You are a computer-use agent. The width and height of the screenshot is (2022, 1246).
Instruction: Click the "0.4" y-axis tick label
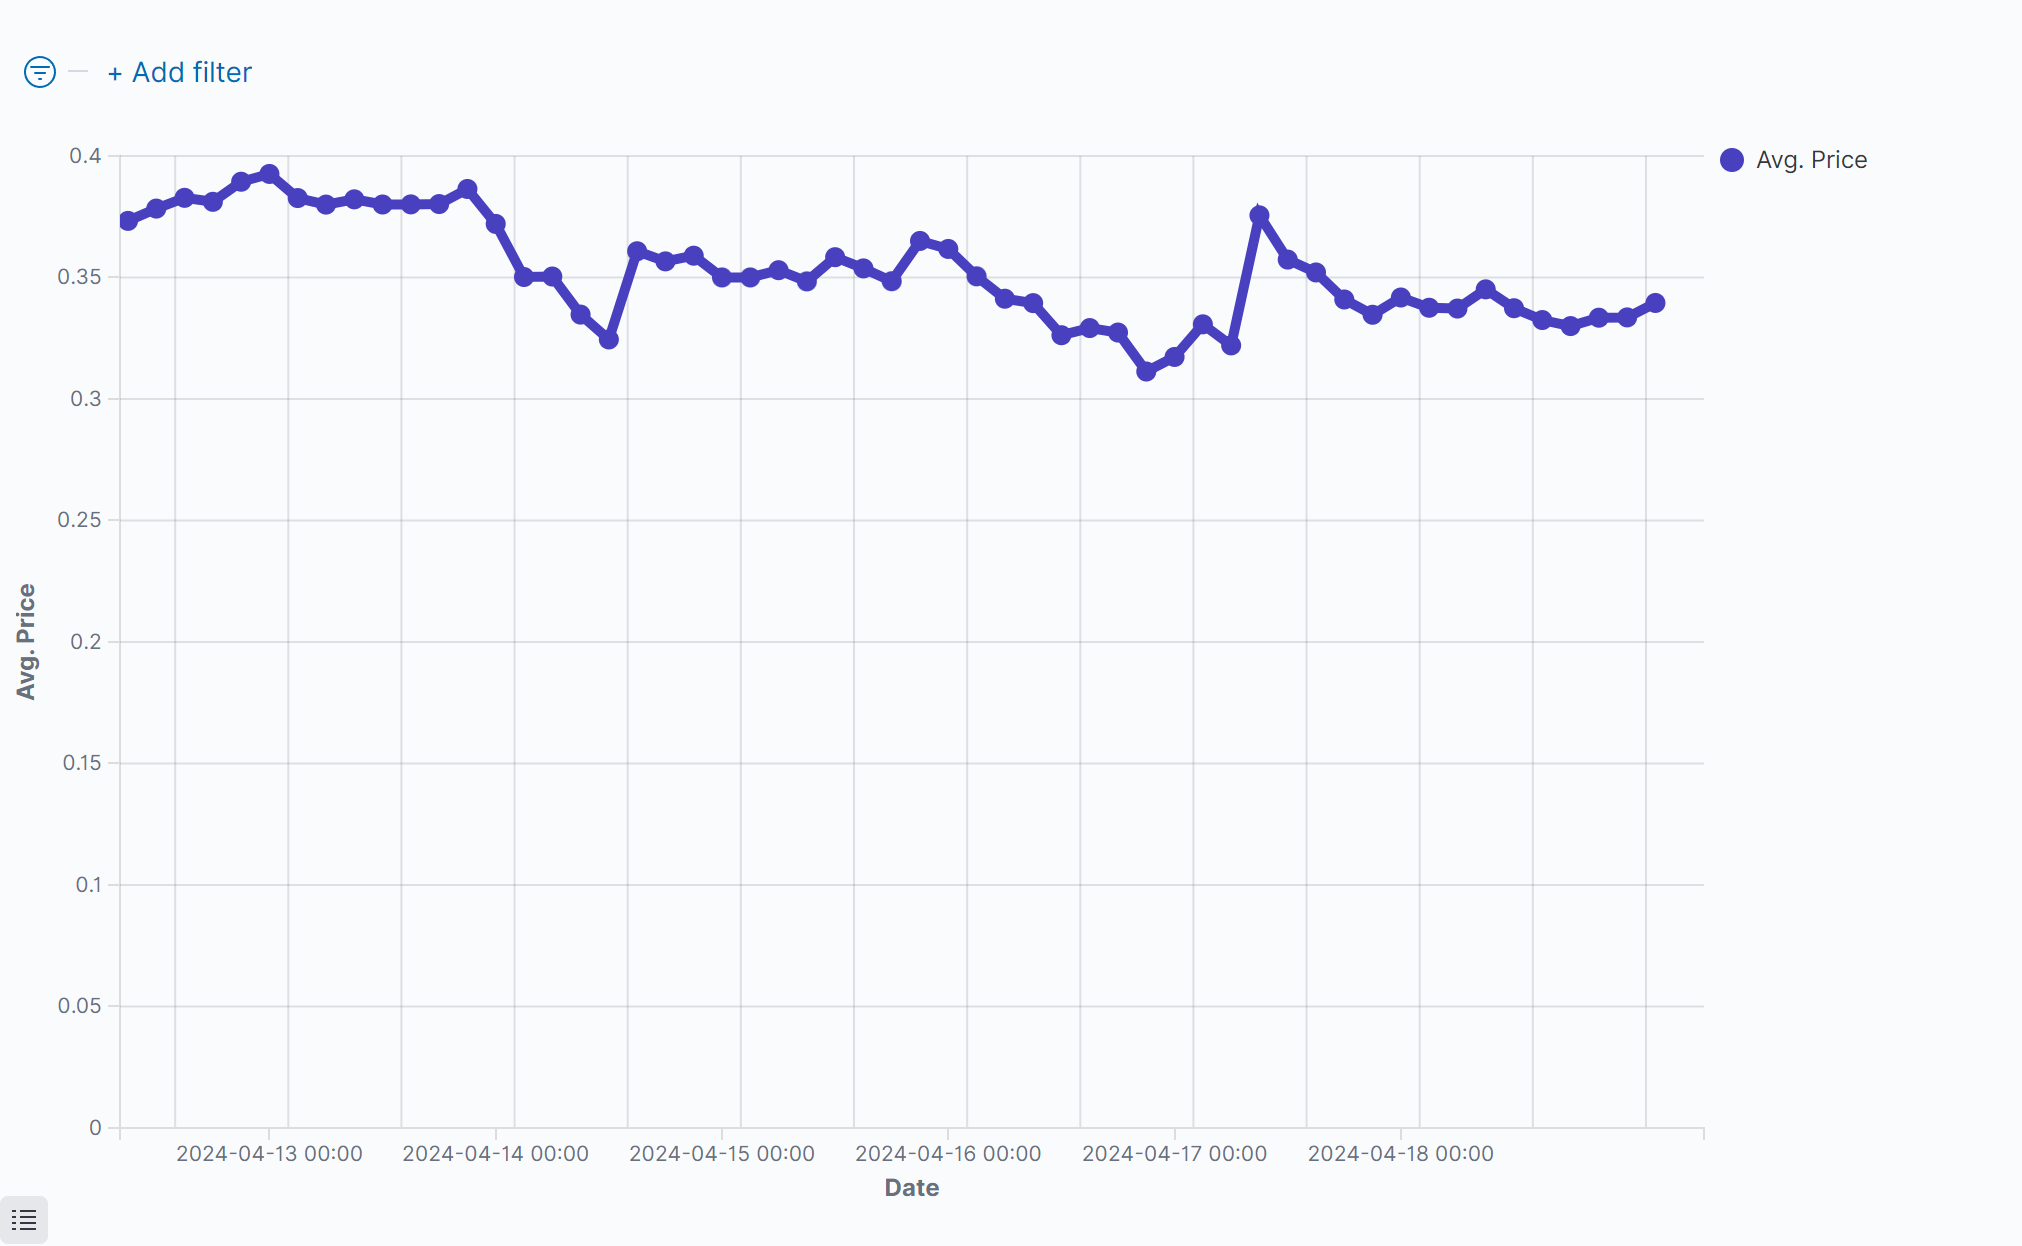[x=85, y=156]
